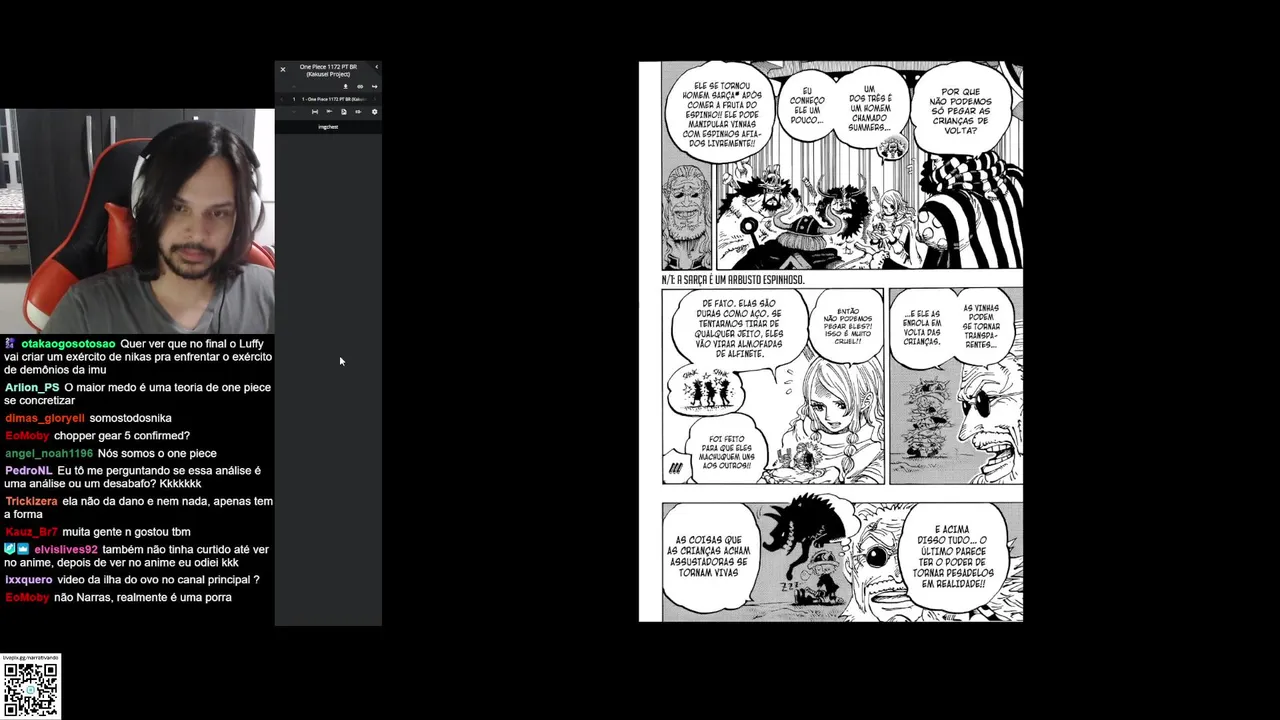The height and width of the screenshot is (720, 1280).
Task: Click the download chapter icon
Action: 345,87
